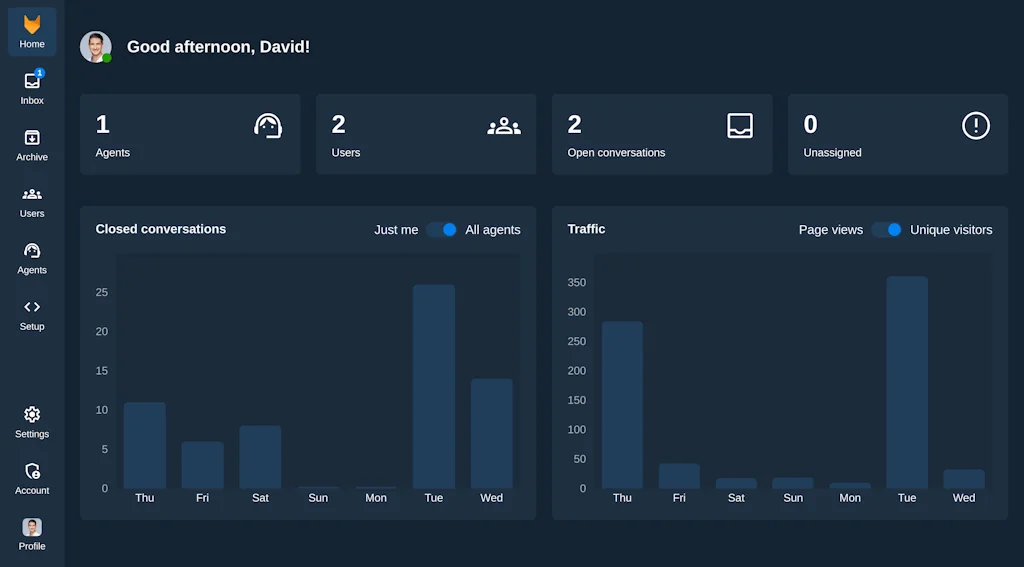Open the Users count card

(426, 135)
